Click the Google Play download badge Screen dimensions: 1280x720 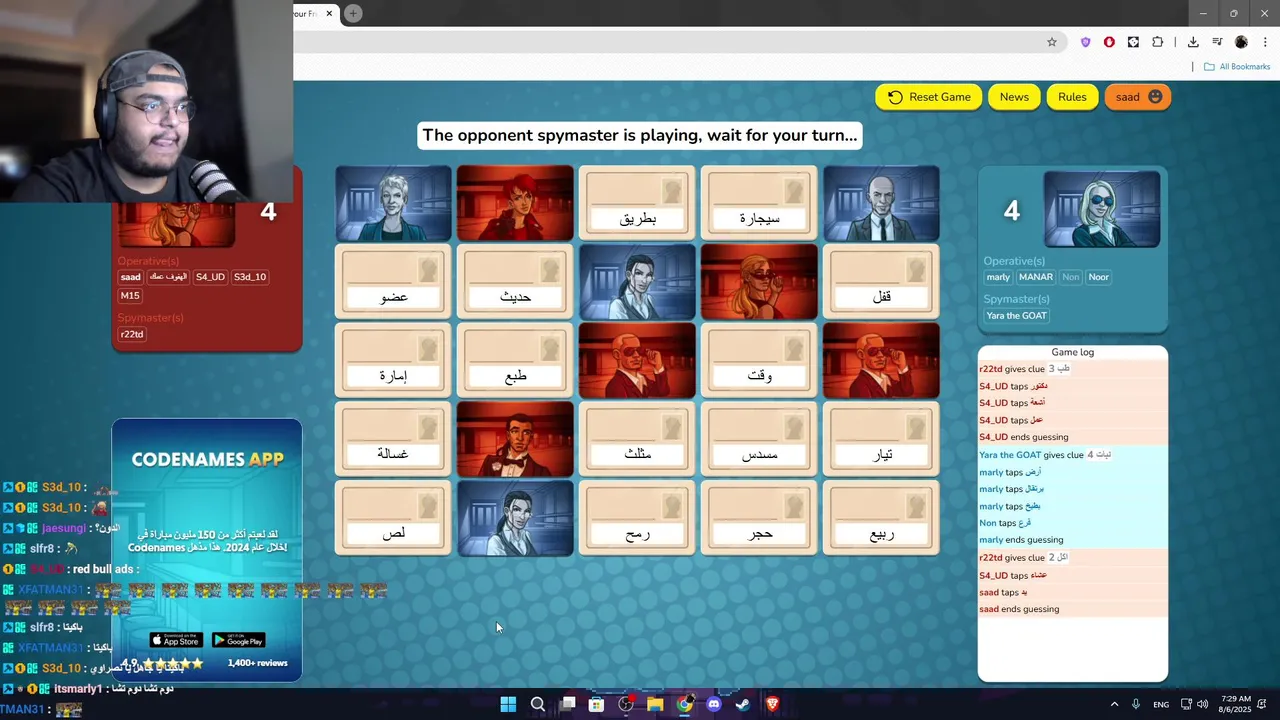coord(239,640)
